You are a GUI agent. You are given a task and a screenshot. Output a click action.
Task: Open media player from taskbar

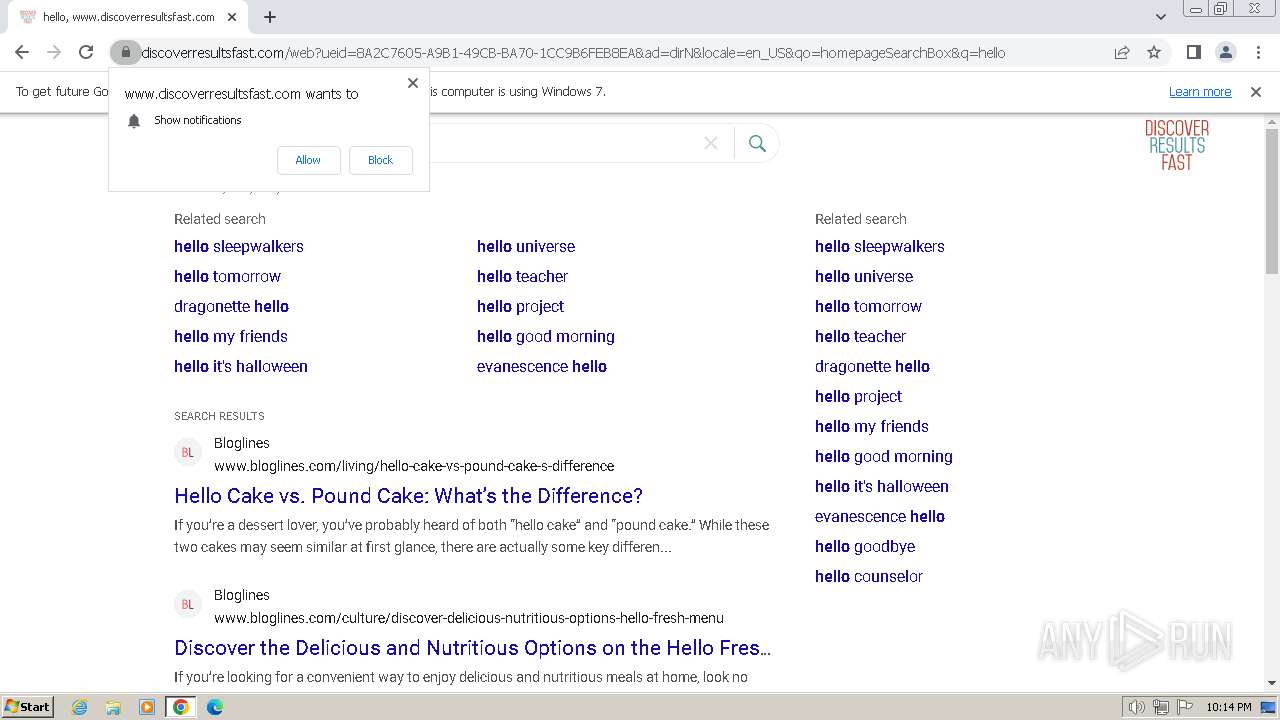click(x=147, y=707)
